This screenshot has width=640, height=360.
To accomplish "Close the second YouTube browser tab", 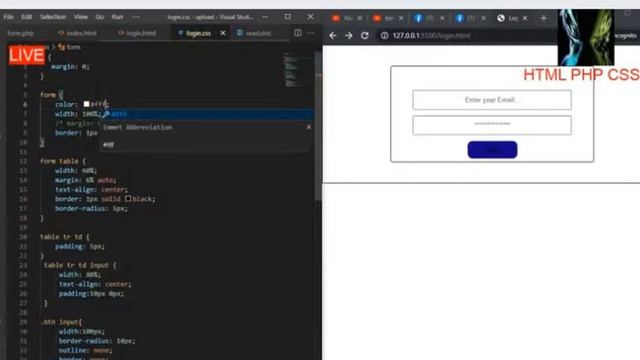I will (x=401, y=18).
